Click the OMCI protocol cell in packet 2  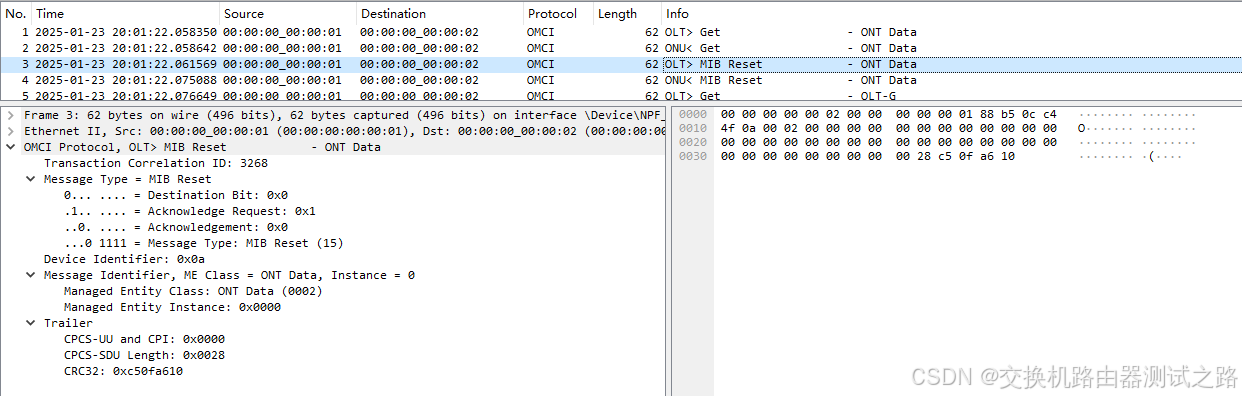click(541, 48)
